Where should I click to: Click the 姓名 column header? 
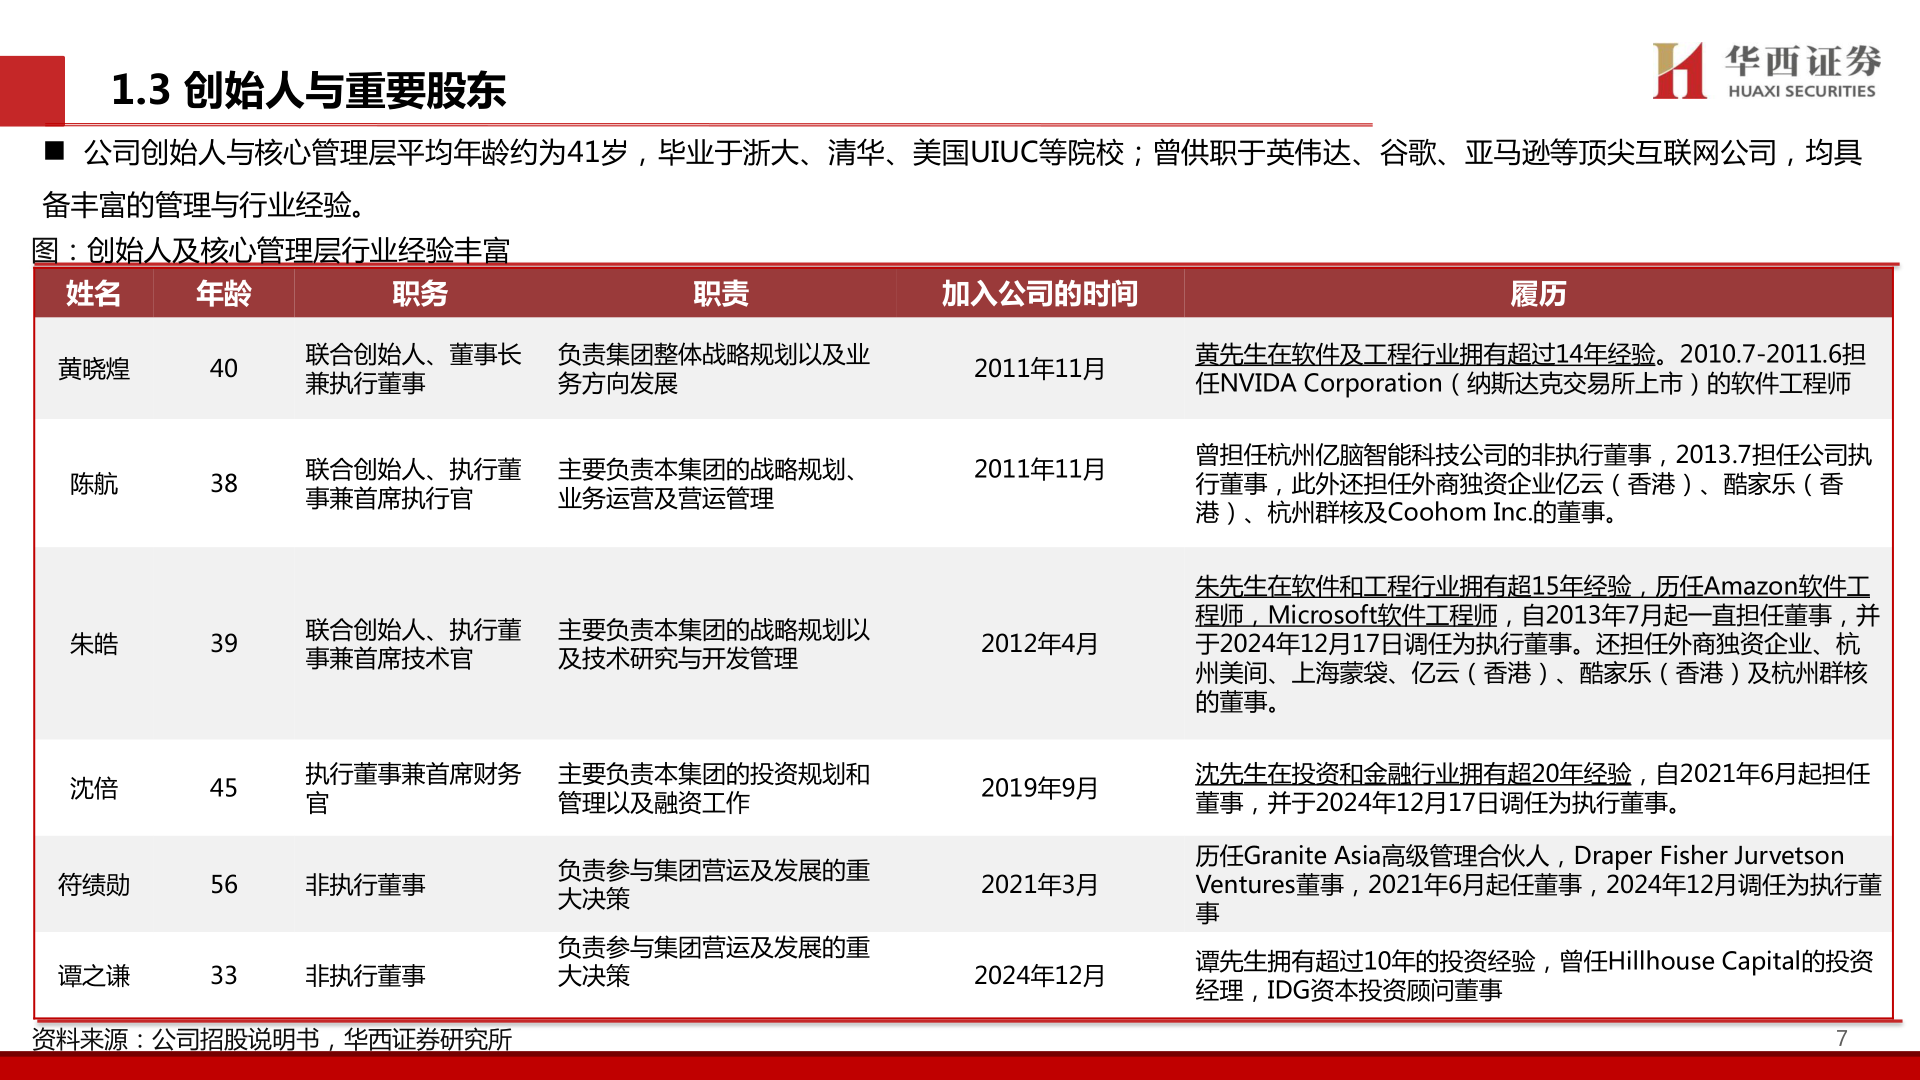(x=93, y=293)
